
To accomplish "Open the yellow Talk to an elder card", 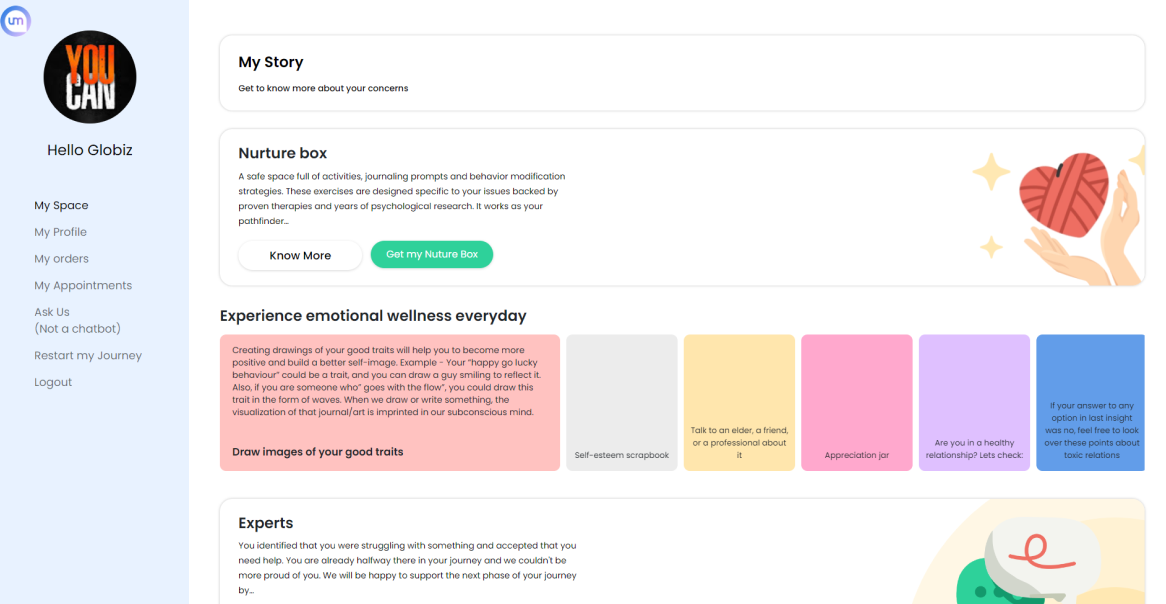I will point(739,402).
